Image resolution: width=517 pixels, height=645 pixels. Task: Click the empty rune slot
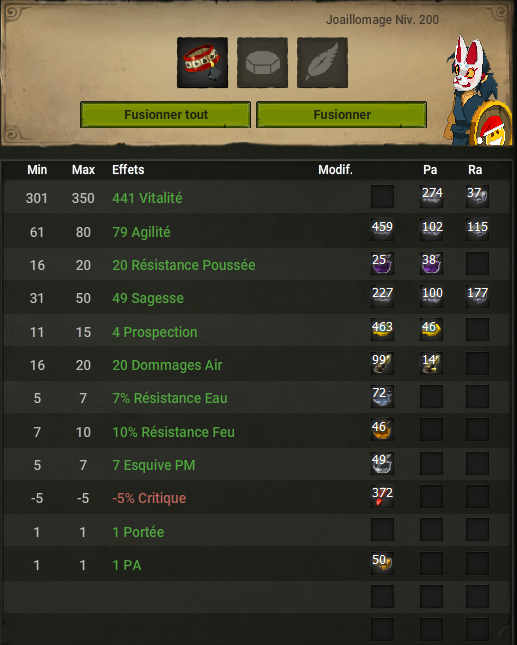click(262, 63)
